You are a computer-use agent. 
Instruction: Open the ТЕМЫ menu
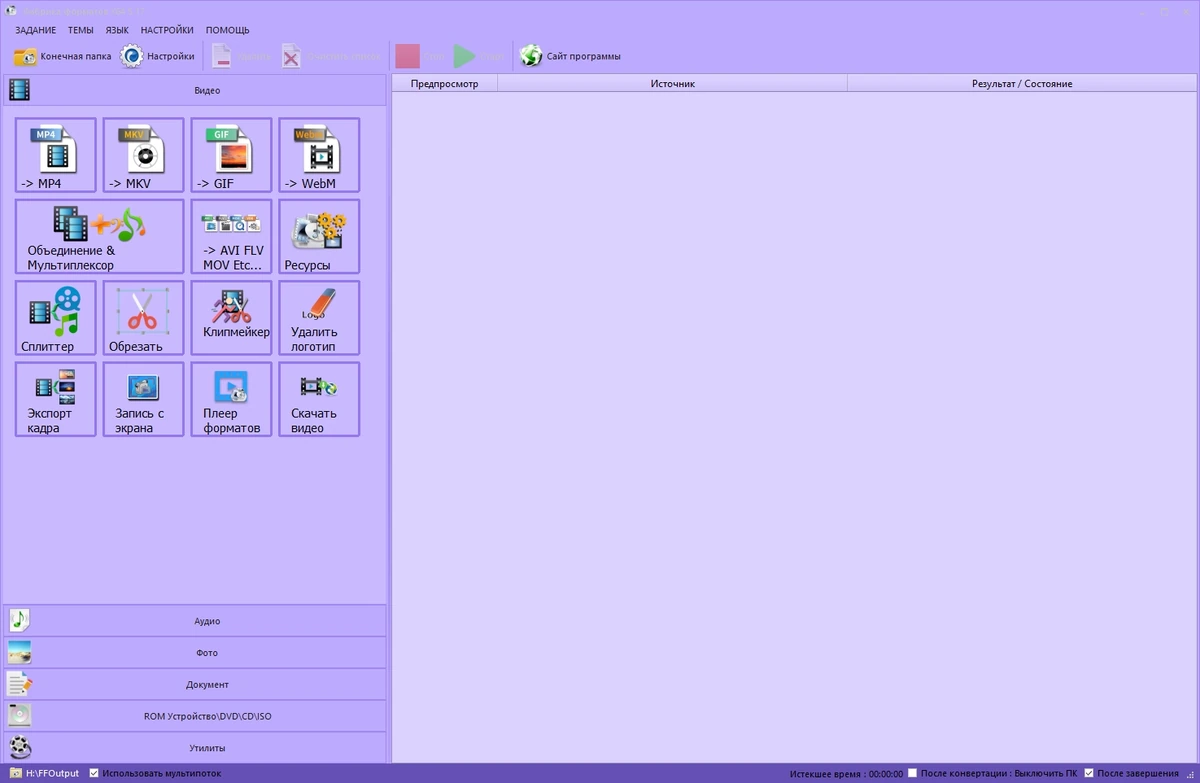81,30
